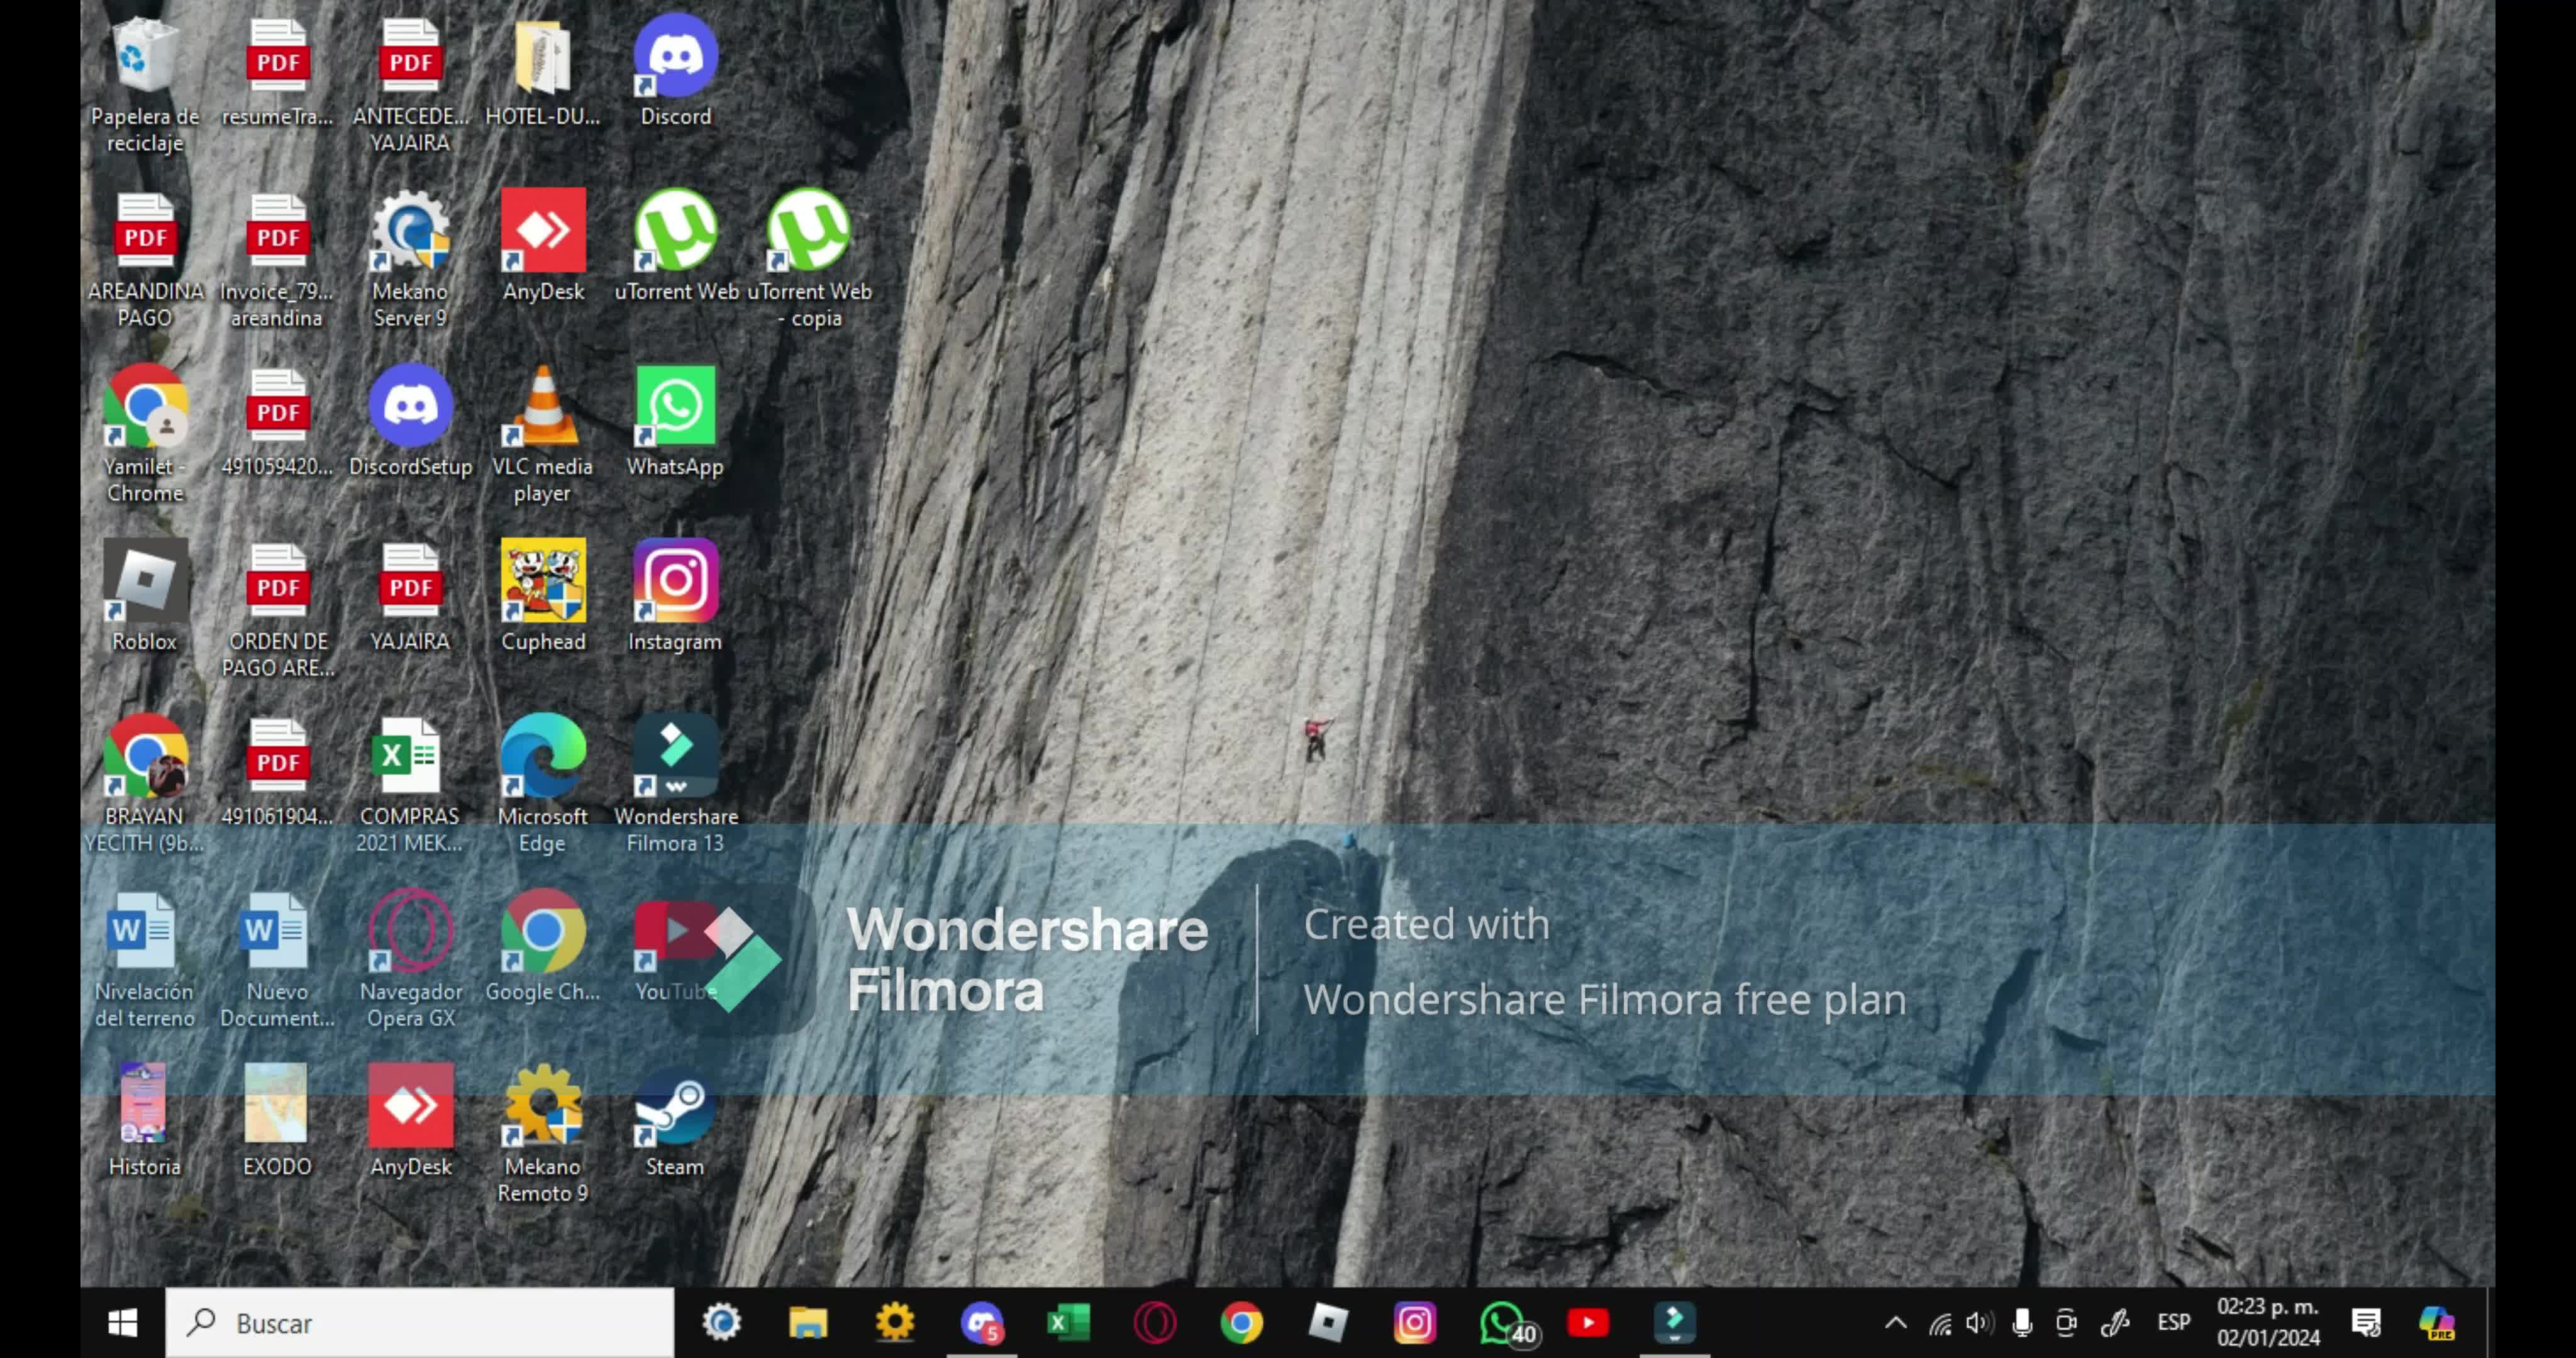Switch to Filmora in the taskbar
2576x1358 pixels.
coord(1675,1323)
